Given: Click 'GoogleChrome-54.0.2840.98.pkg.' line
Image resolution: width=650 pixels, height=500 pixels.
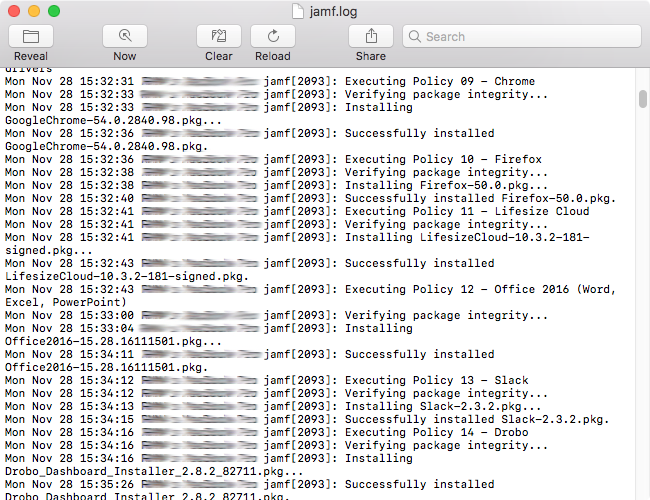Looking at the screenshot, I should (107, 146).
